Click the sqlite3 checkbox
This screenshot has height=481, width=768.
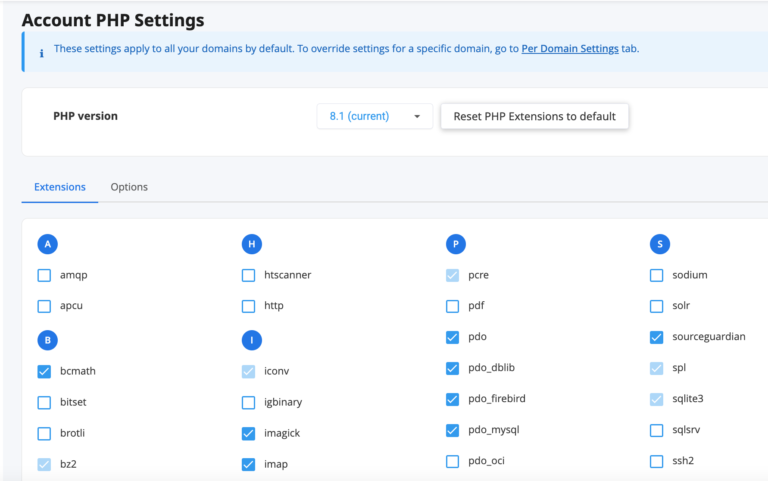[656, 399]
